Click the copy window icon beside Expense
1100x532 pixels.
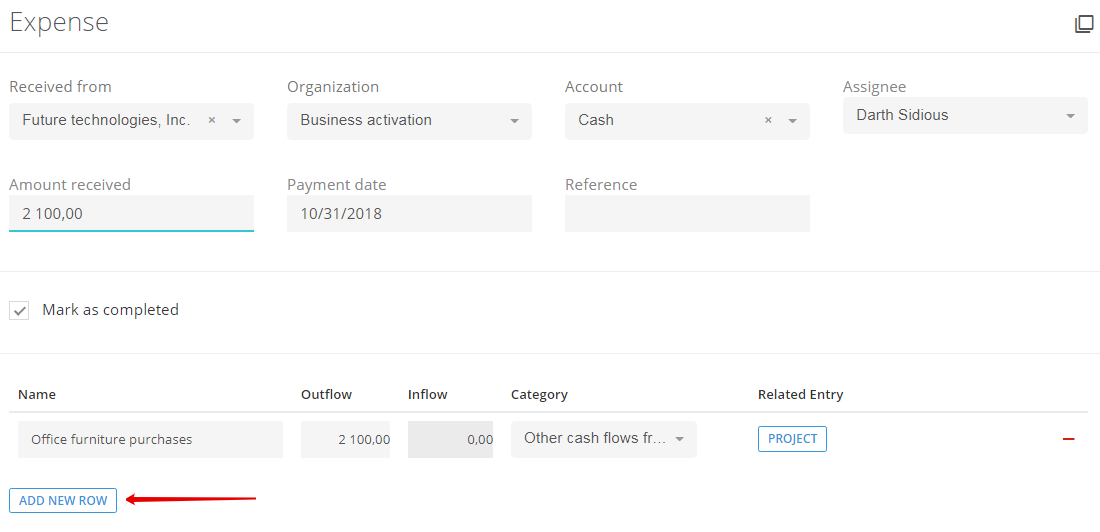[x=1084, y=24]
